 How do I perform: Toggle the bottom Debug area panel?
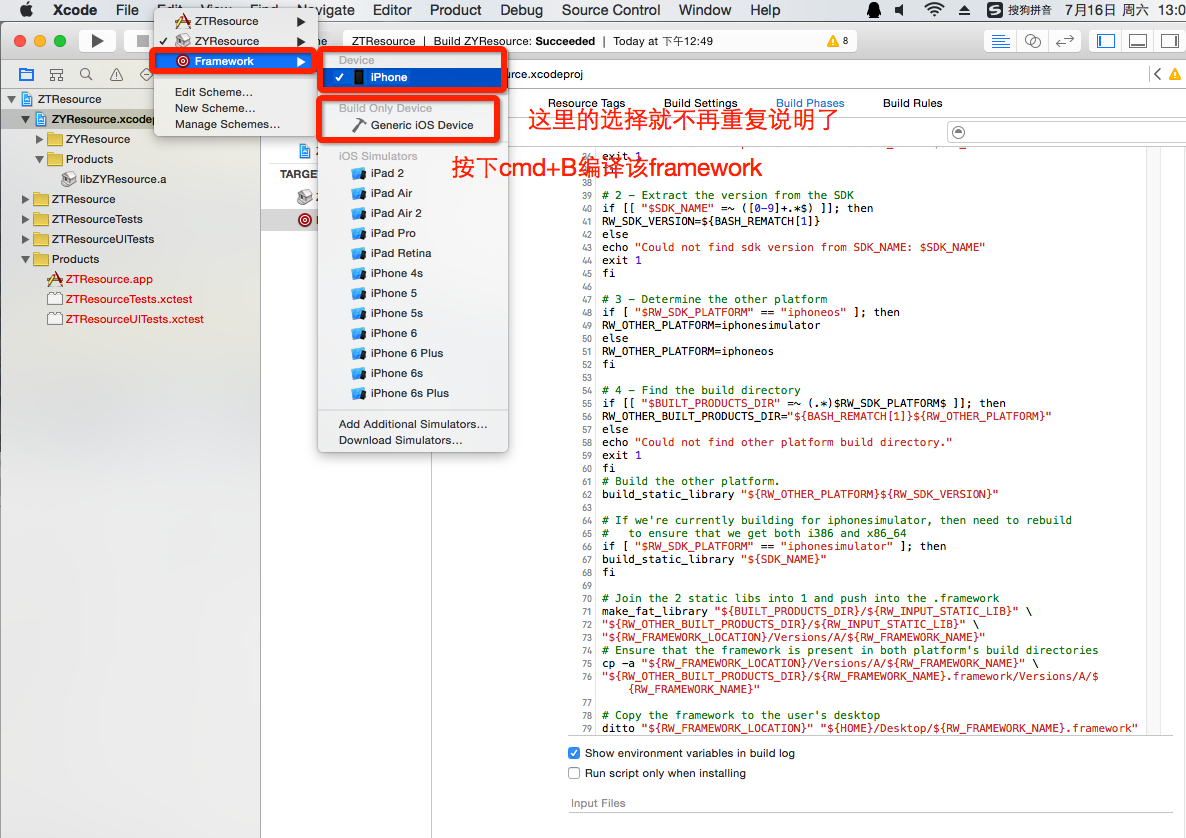click(x=1138, y=41)
